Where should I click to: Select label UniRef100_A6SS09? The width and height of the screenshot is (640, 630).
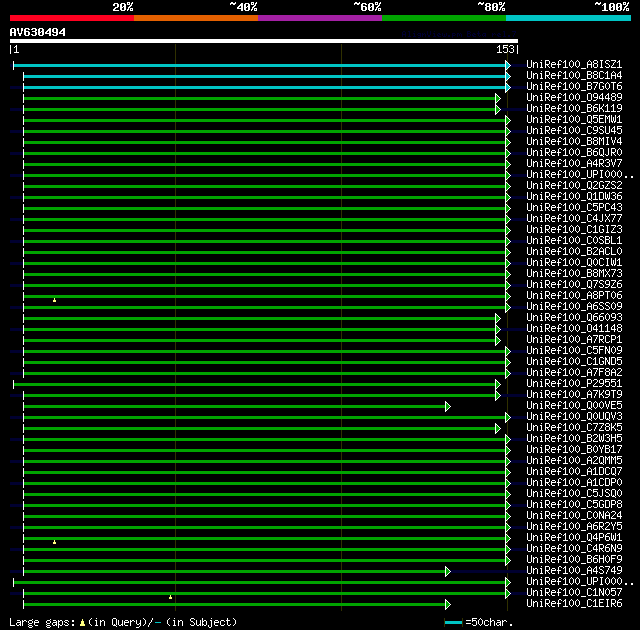pos(574,307)
